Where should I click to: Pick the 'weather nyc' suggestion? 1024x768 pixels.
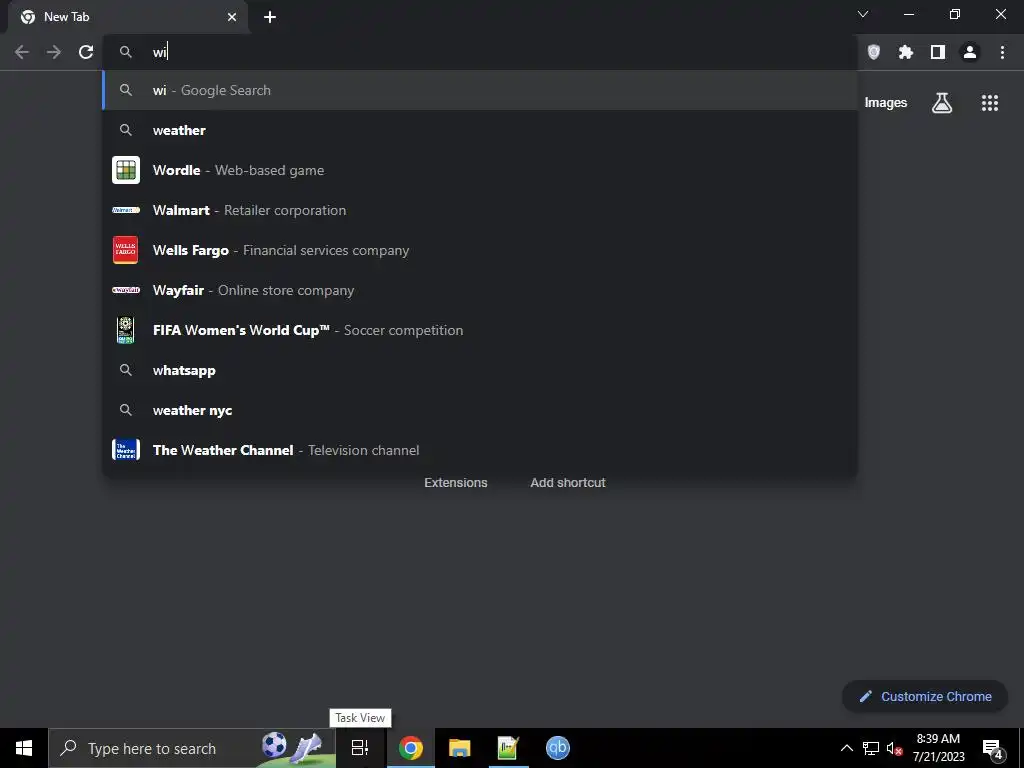click(x=480, y=410)
